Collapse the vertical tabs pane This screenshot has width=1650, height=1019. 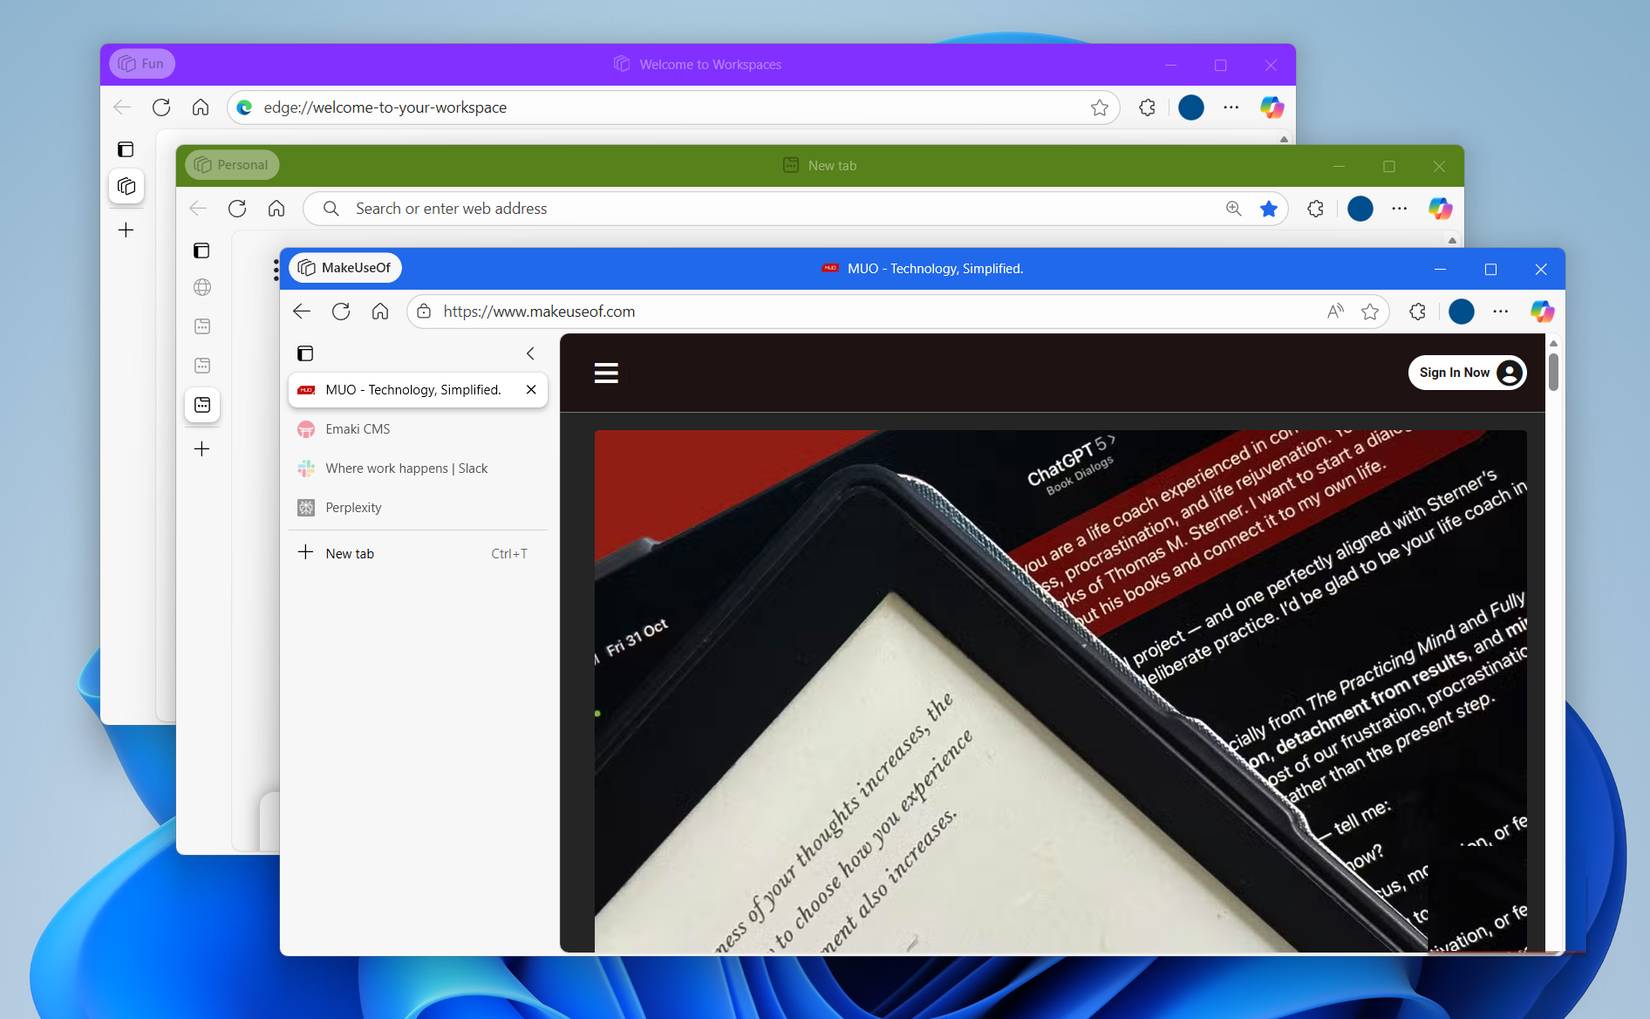pos(530,353)
